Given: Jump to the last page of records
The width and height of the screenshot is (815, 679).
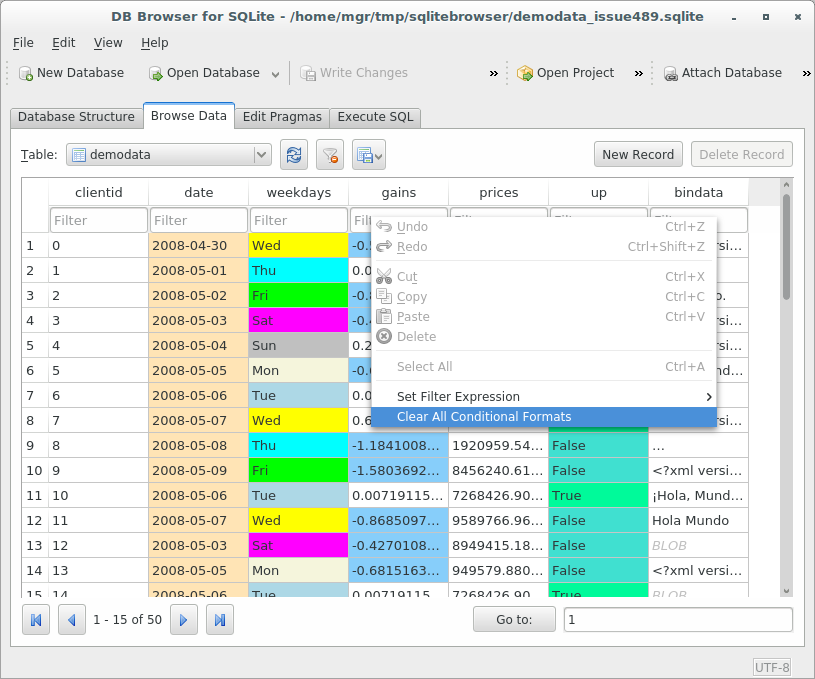Looking at the screenshot, I should [x=220, y=620].
